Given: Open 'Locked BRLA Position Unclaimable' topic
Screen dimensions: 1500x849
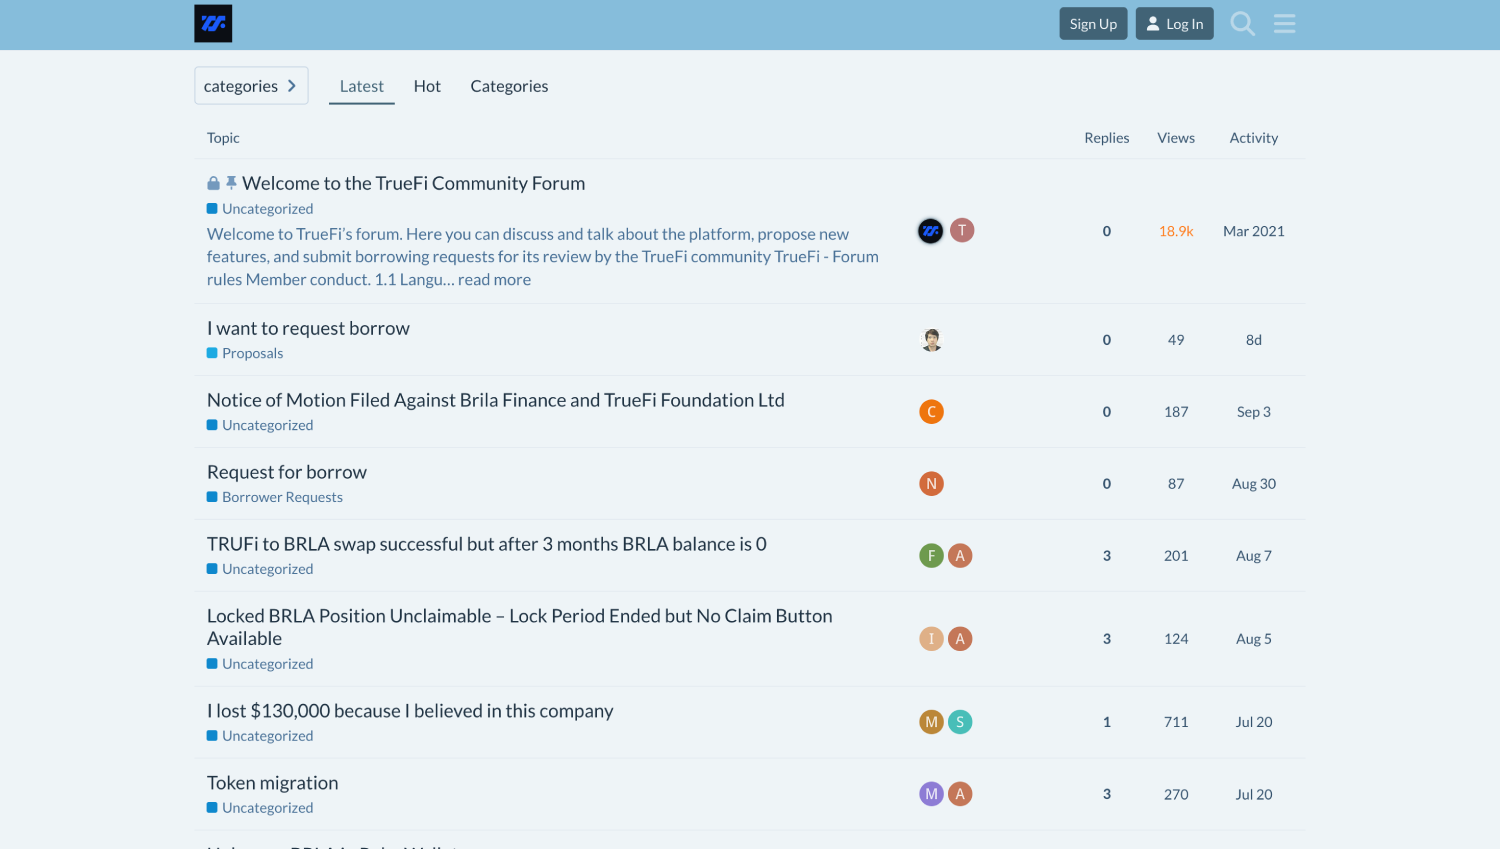Looking at the screenshot, I should pyautogui.click(x=519, y=627).
